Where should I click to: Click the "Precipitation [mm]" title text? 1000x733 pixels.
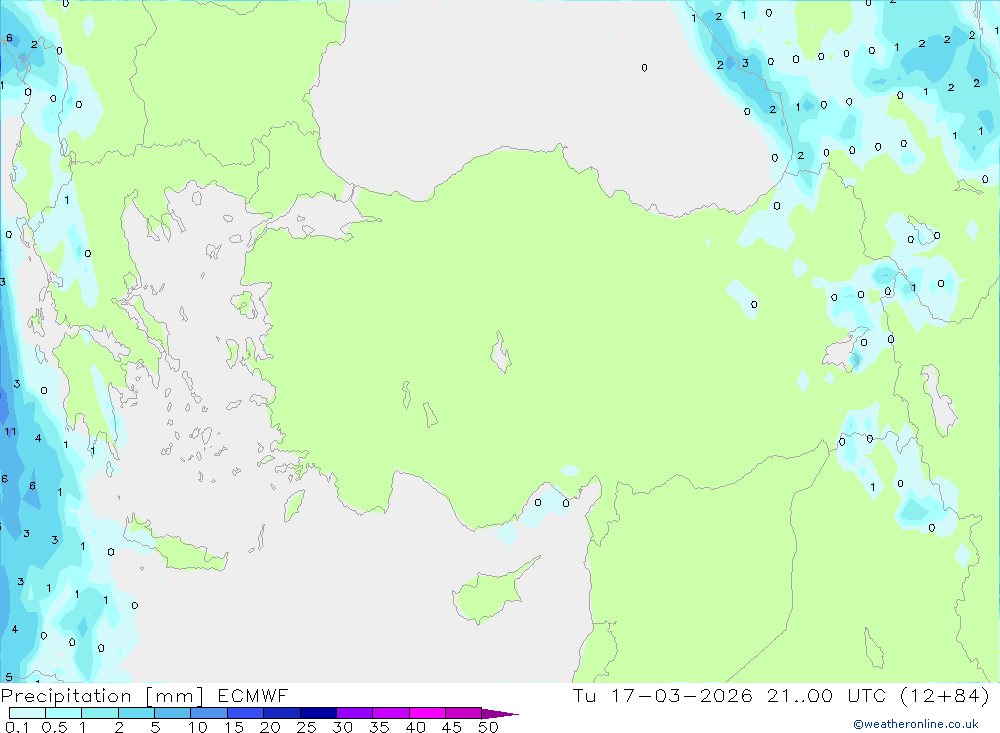(x=102, y=696)
